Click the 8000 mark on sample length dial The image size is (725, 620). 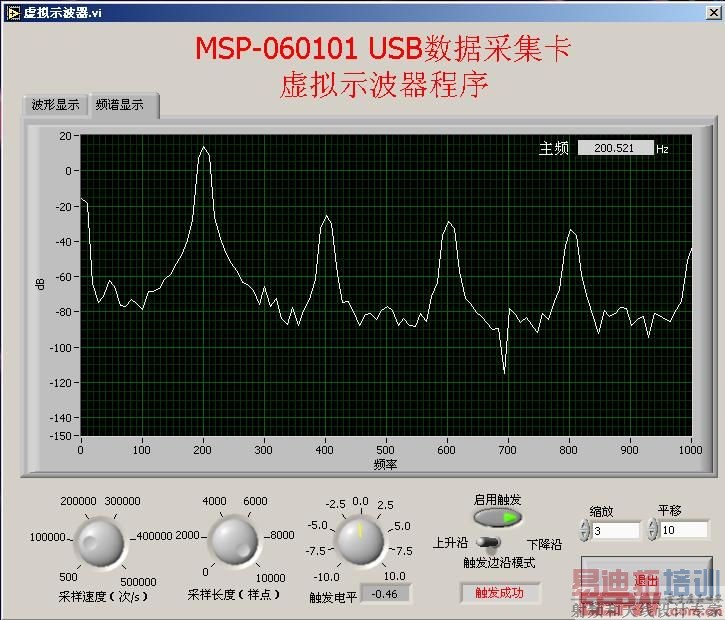coord(282,535)
